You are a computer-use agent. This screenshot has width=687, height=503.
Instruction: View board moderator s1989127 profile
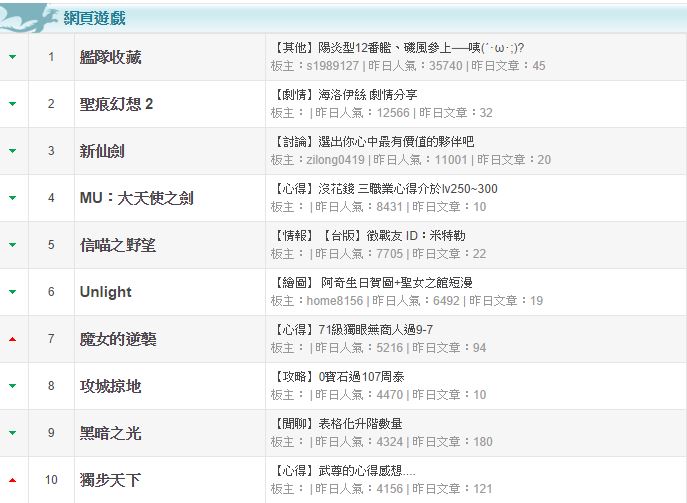coord(335,66)
